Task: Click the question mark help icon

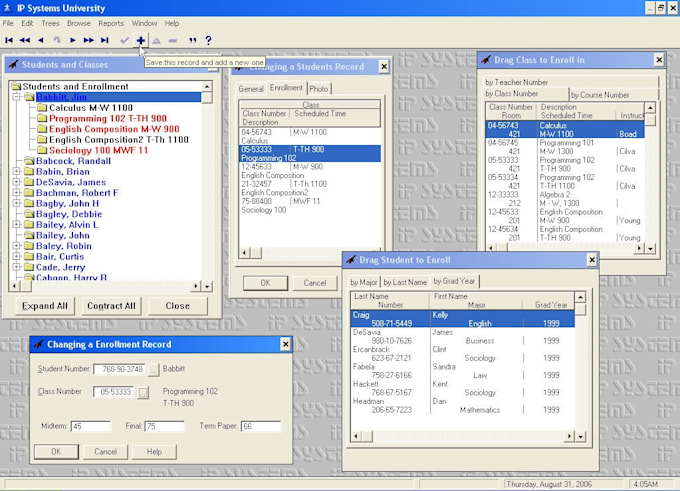Action: point(209,40)
